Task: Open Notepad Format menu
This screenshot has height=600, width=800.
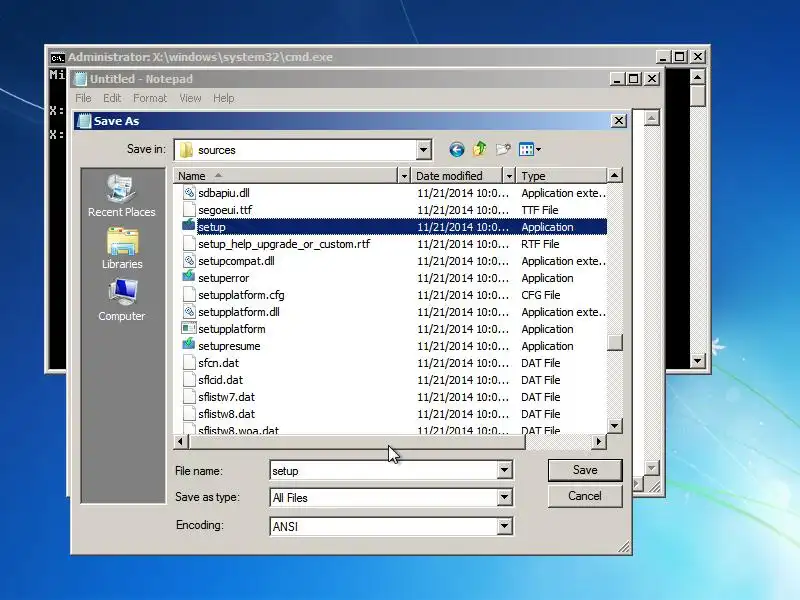Action: click(150, 98)
